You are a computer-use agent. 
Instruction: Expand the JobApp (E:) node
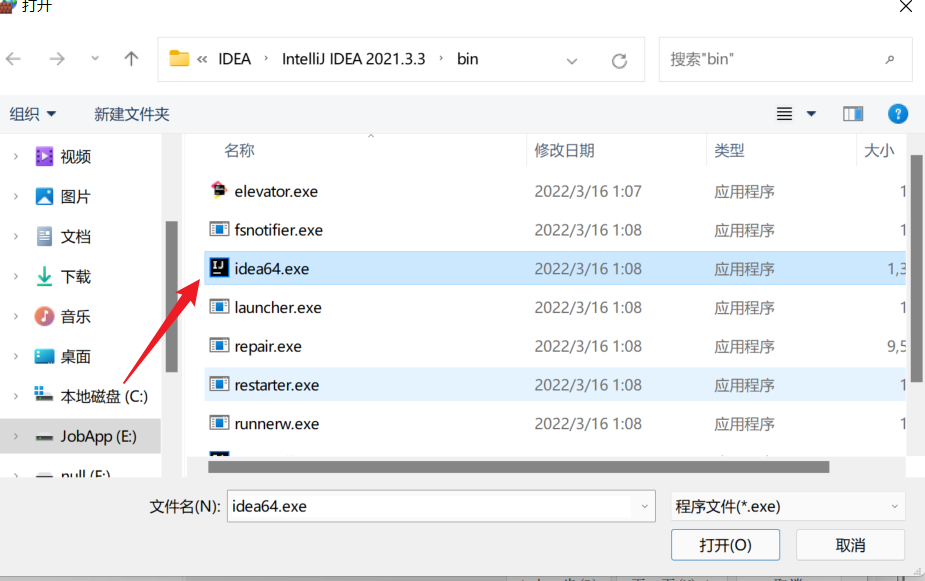pyautogui.click(x=15, y=436)
